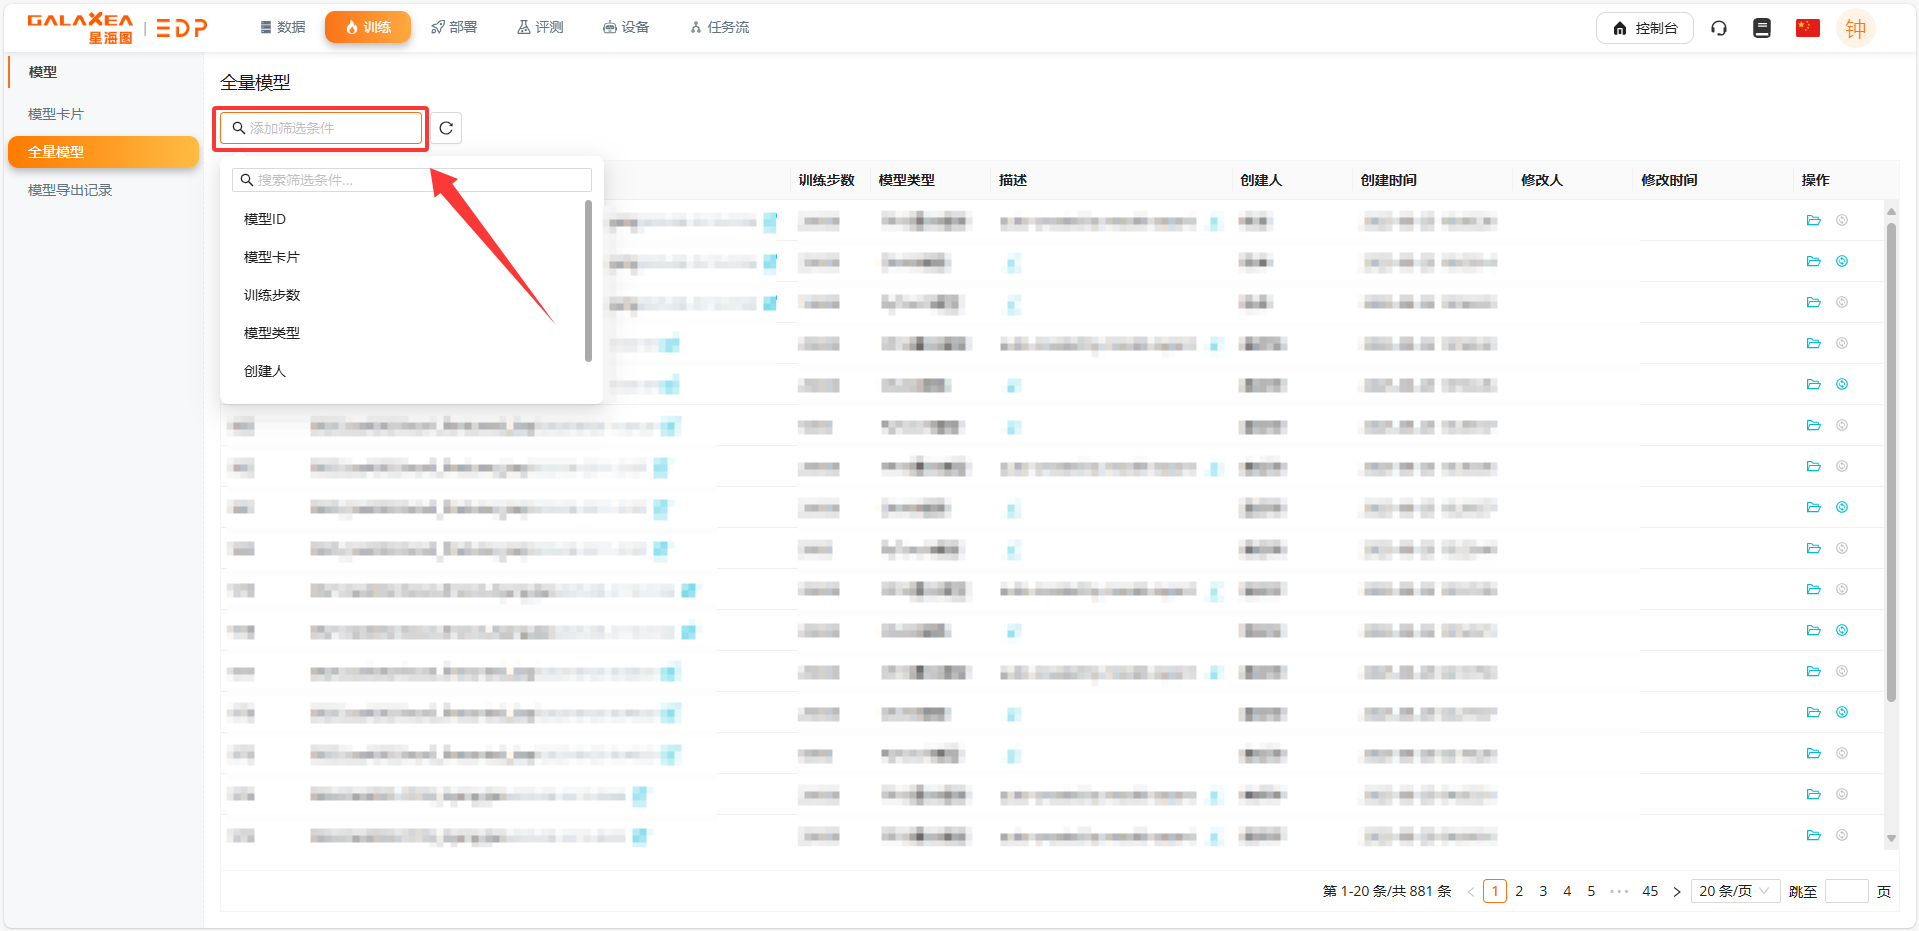Pick 创建人 in the filter dropdown
The height and width of the screenshot is (931, 1919).
(x=265, y=371)
